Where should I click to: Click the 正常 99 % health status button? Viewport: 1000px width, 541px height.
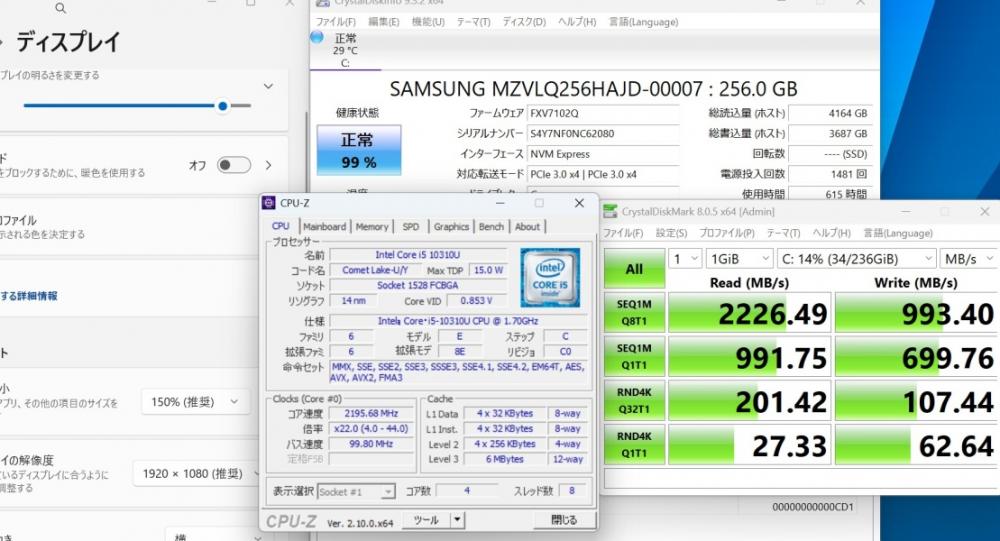tap(358, 150)
